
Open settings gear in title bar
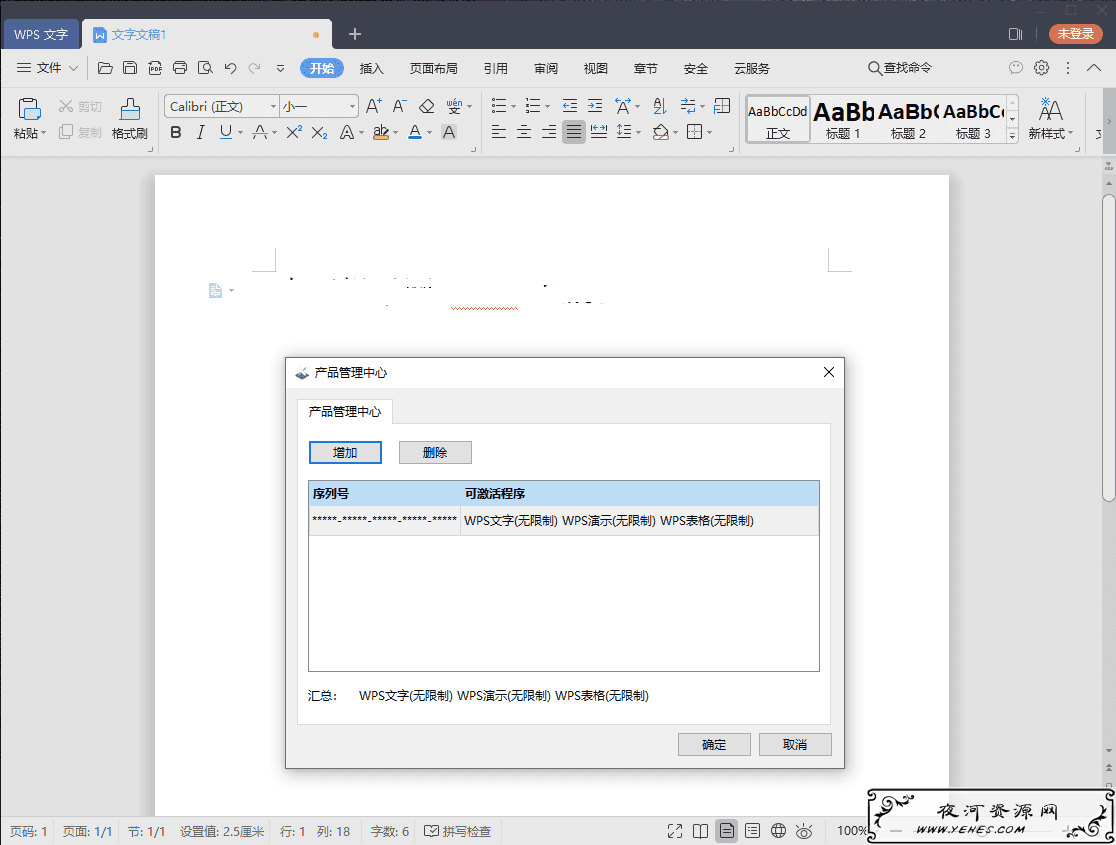coord(1041,68)
